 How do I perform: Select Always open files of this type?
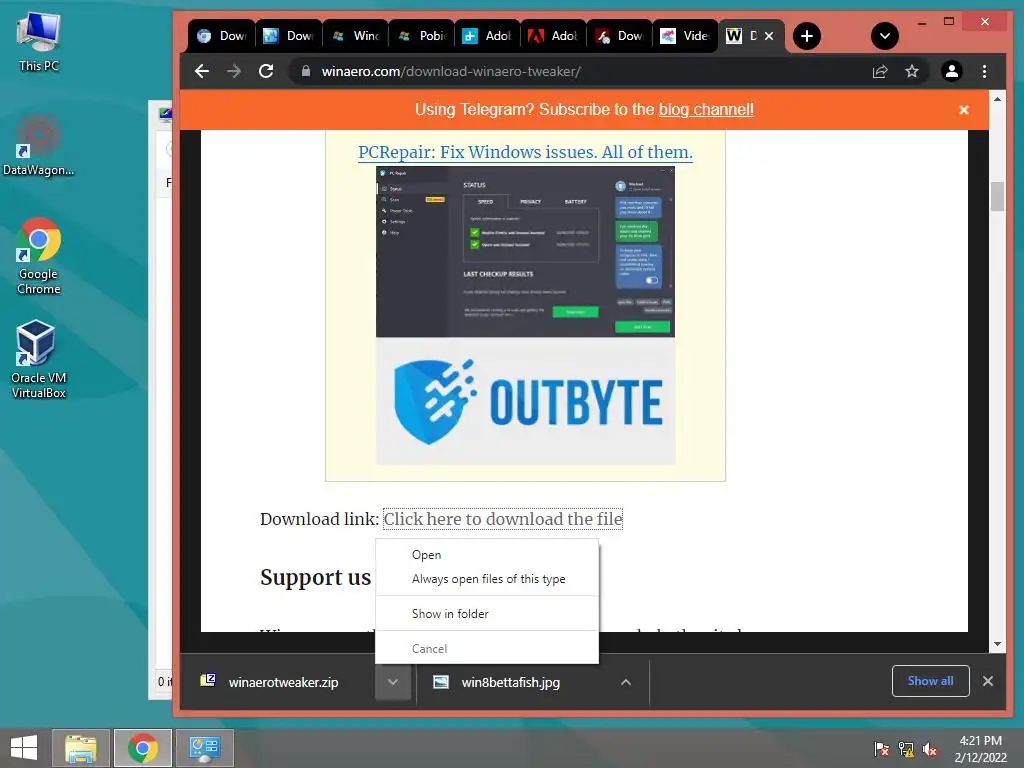487,579
